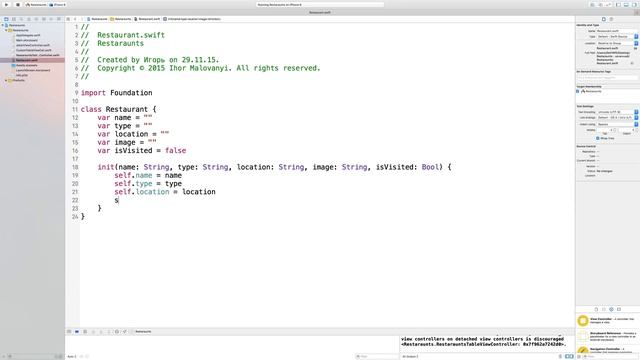Click the Indent width stepper
Screen dimensions: 640x360
(636, 130)
